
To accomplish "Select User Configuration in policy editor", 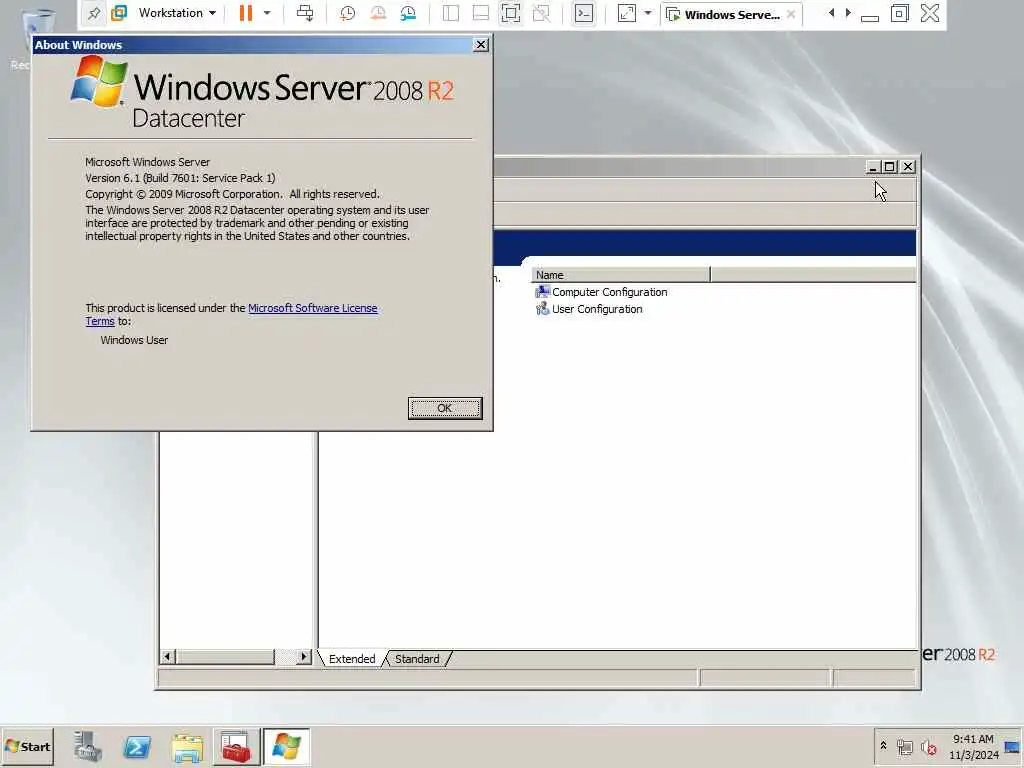I will point(589,309).
